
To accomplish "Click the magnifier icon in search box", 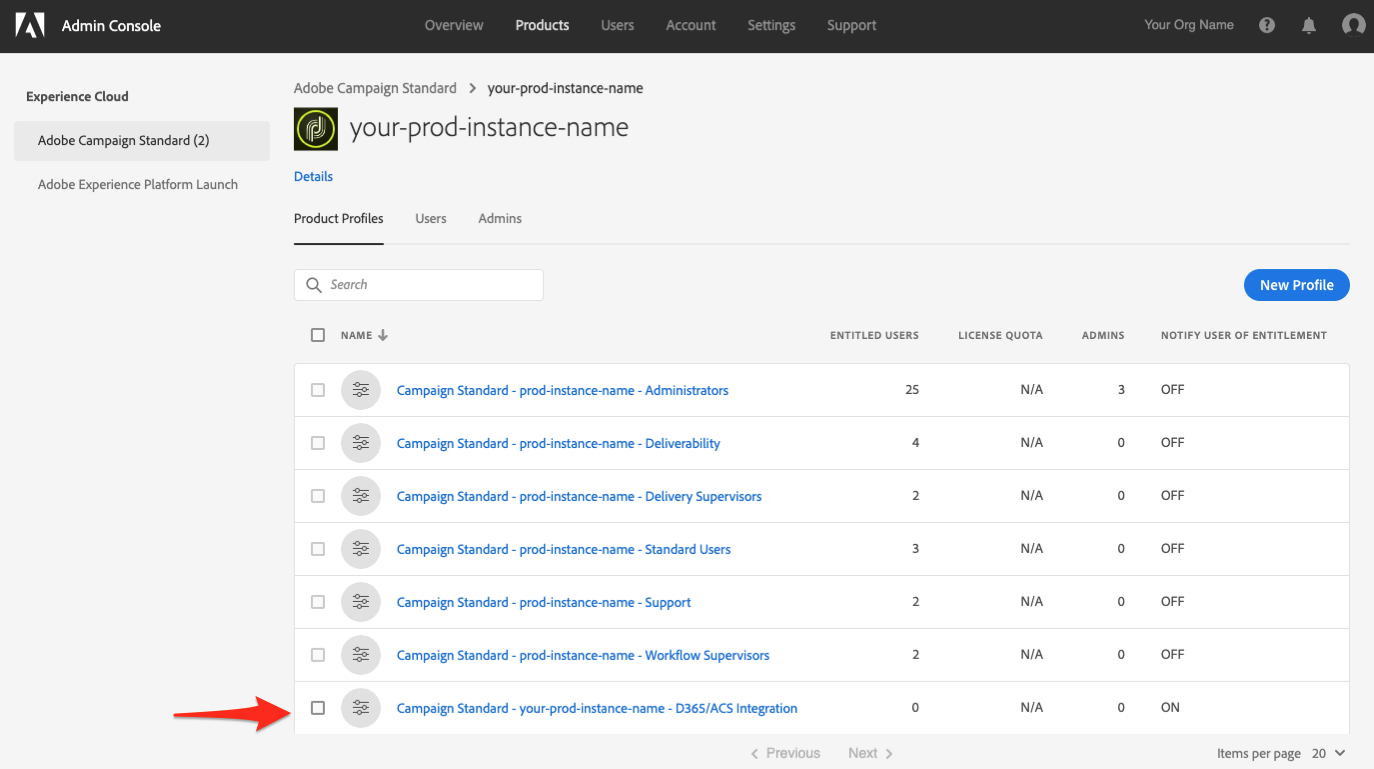I will [x=314, y=285].
